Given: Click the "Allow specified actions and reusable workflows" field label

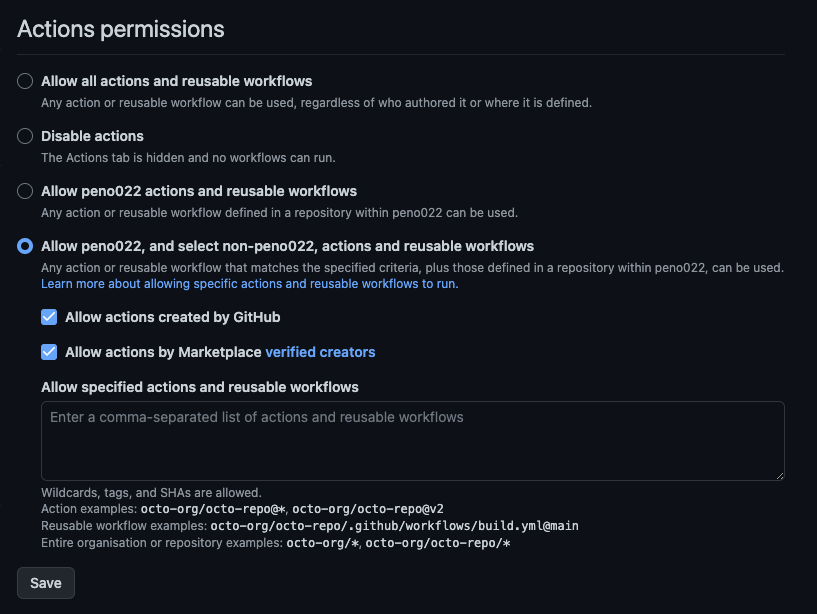Looking at the screenshot, I should pos(200,387).
